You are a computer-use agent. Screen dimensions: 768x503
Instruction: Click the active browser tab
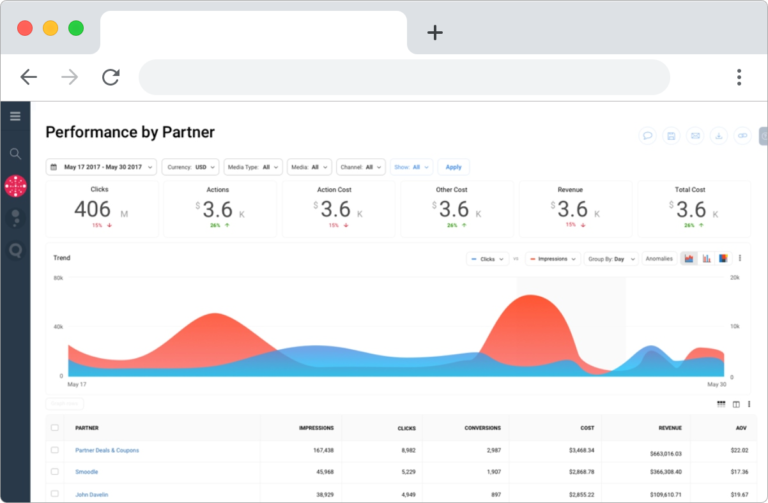tap(254, 32)
